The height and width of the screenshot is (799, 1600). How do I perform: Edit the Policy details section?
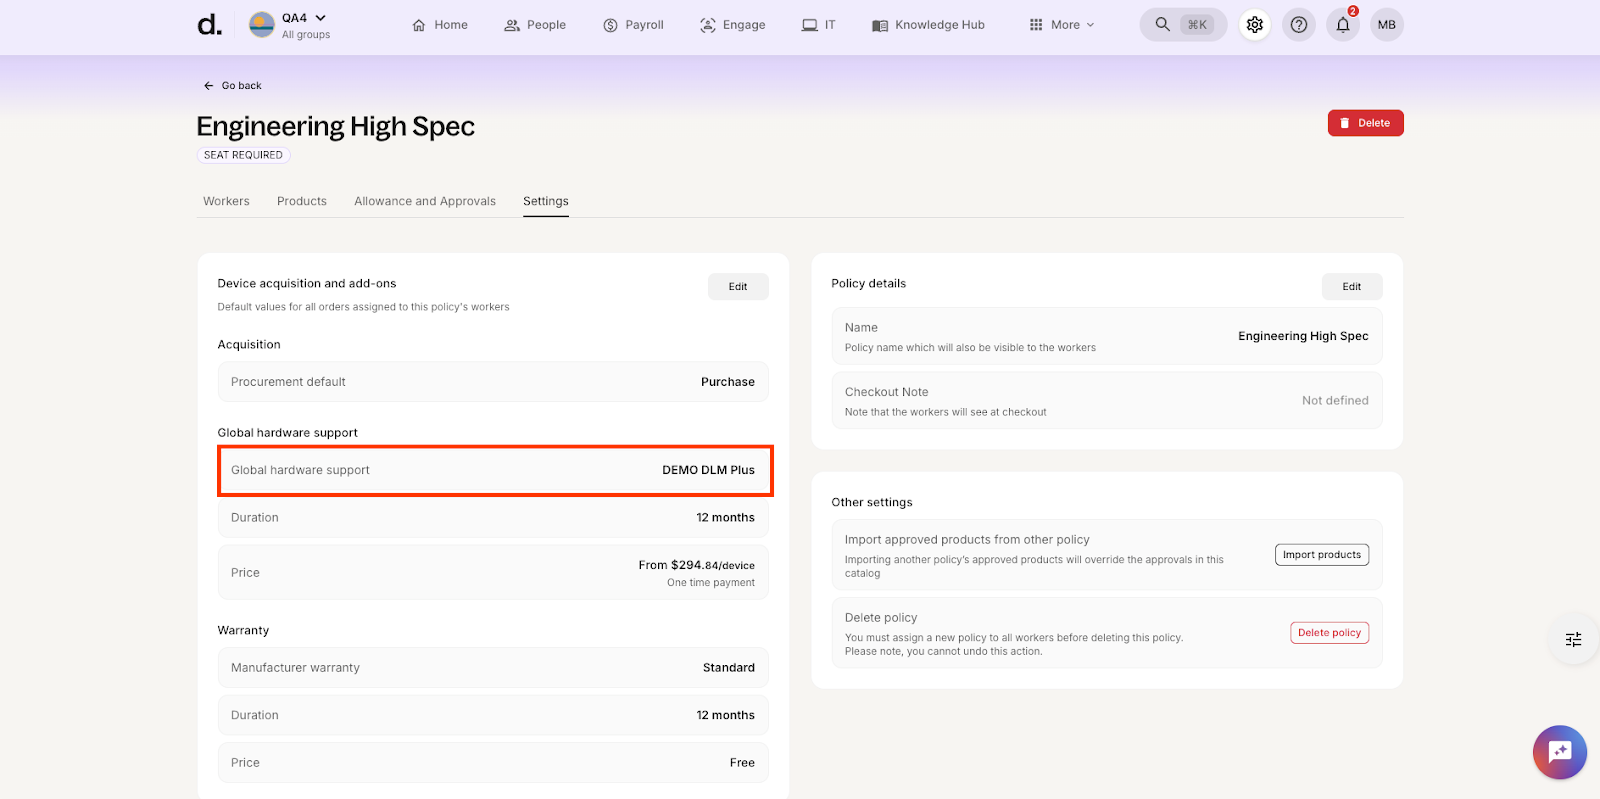pyautogui.click(x=1351, y=287)
